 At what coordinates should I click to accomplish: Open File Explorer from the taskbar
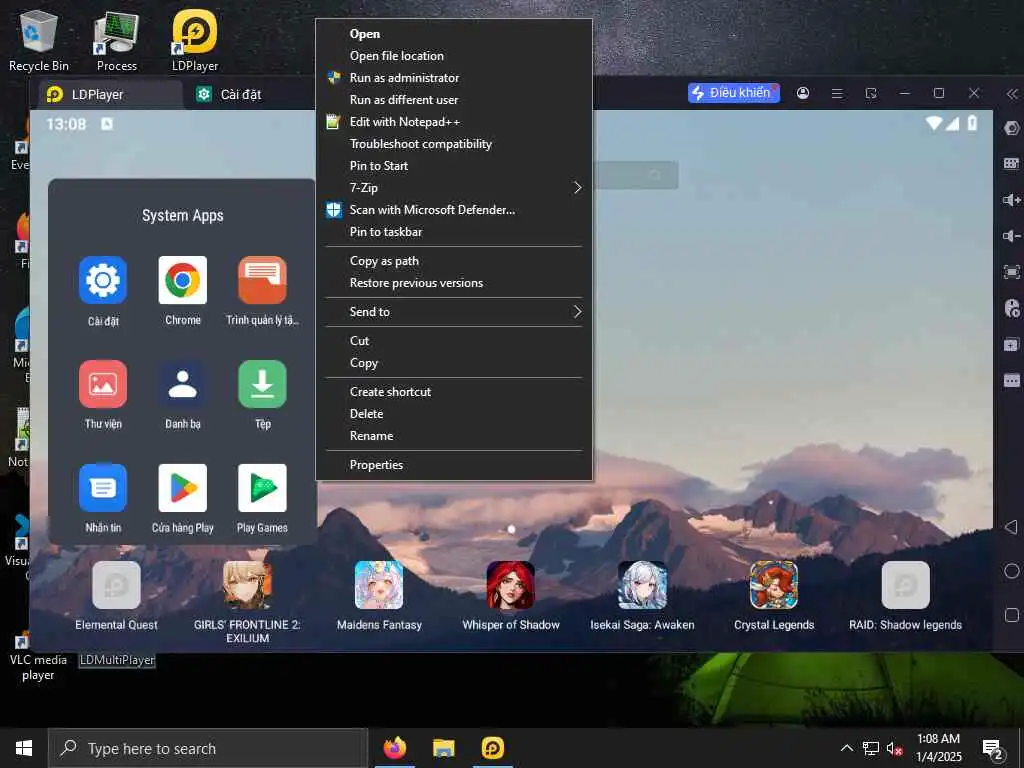click(443, 748)
